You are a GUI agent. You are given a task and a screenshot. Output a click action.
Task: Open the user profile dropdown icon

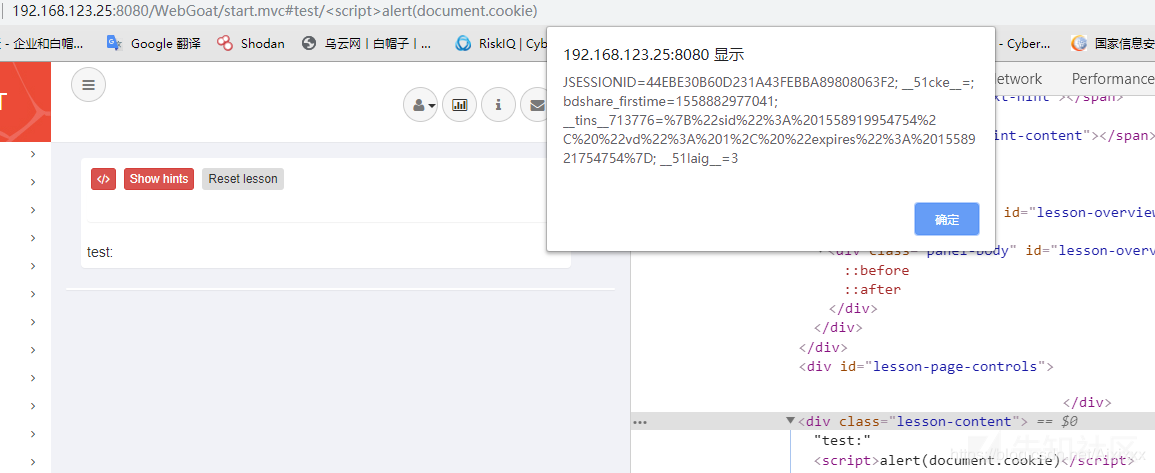click(421, 105)
